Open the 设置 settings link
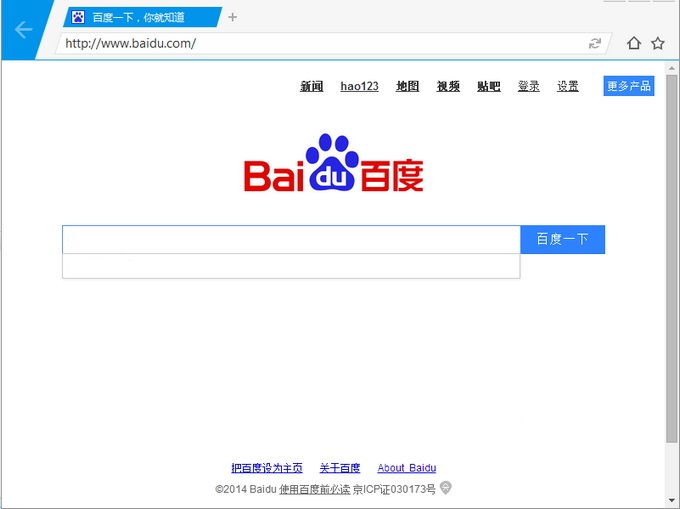 click(x=568, y=86)
